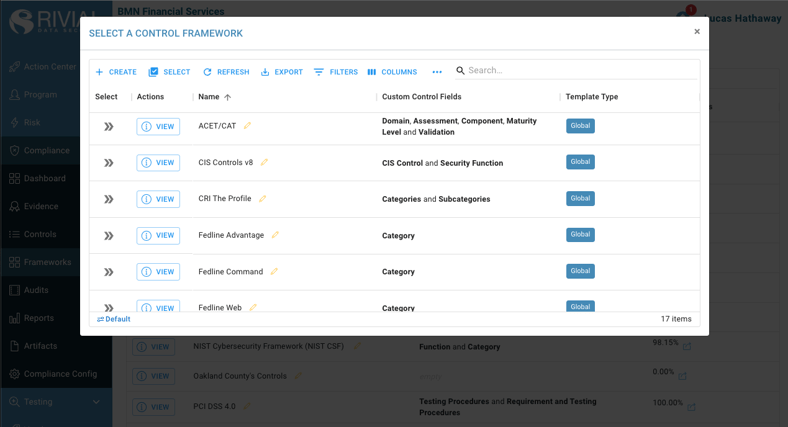This screenshot has width=788, height=427.
Task: Select the CIS Controls v8 double chevron
Action: click(x=109, y=163)
